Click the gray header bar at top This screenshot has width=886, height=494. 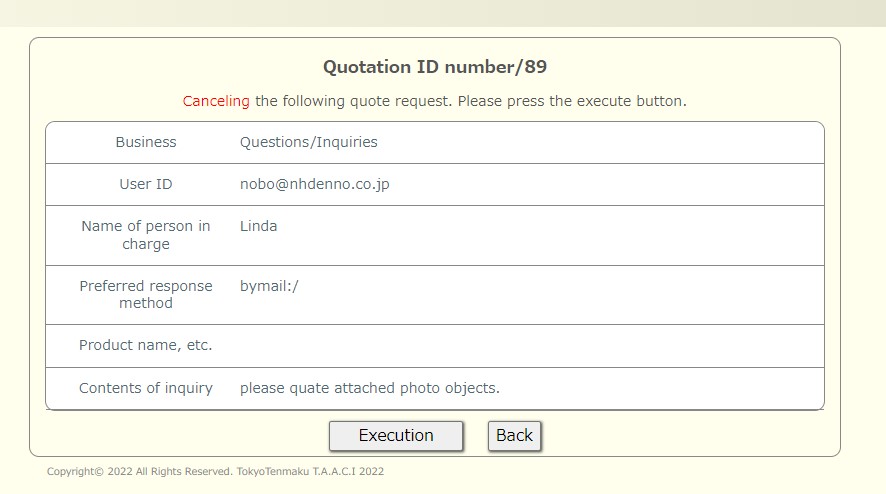pyautogui.click(x=443, y=13)
